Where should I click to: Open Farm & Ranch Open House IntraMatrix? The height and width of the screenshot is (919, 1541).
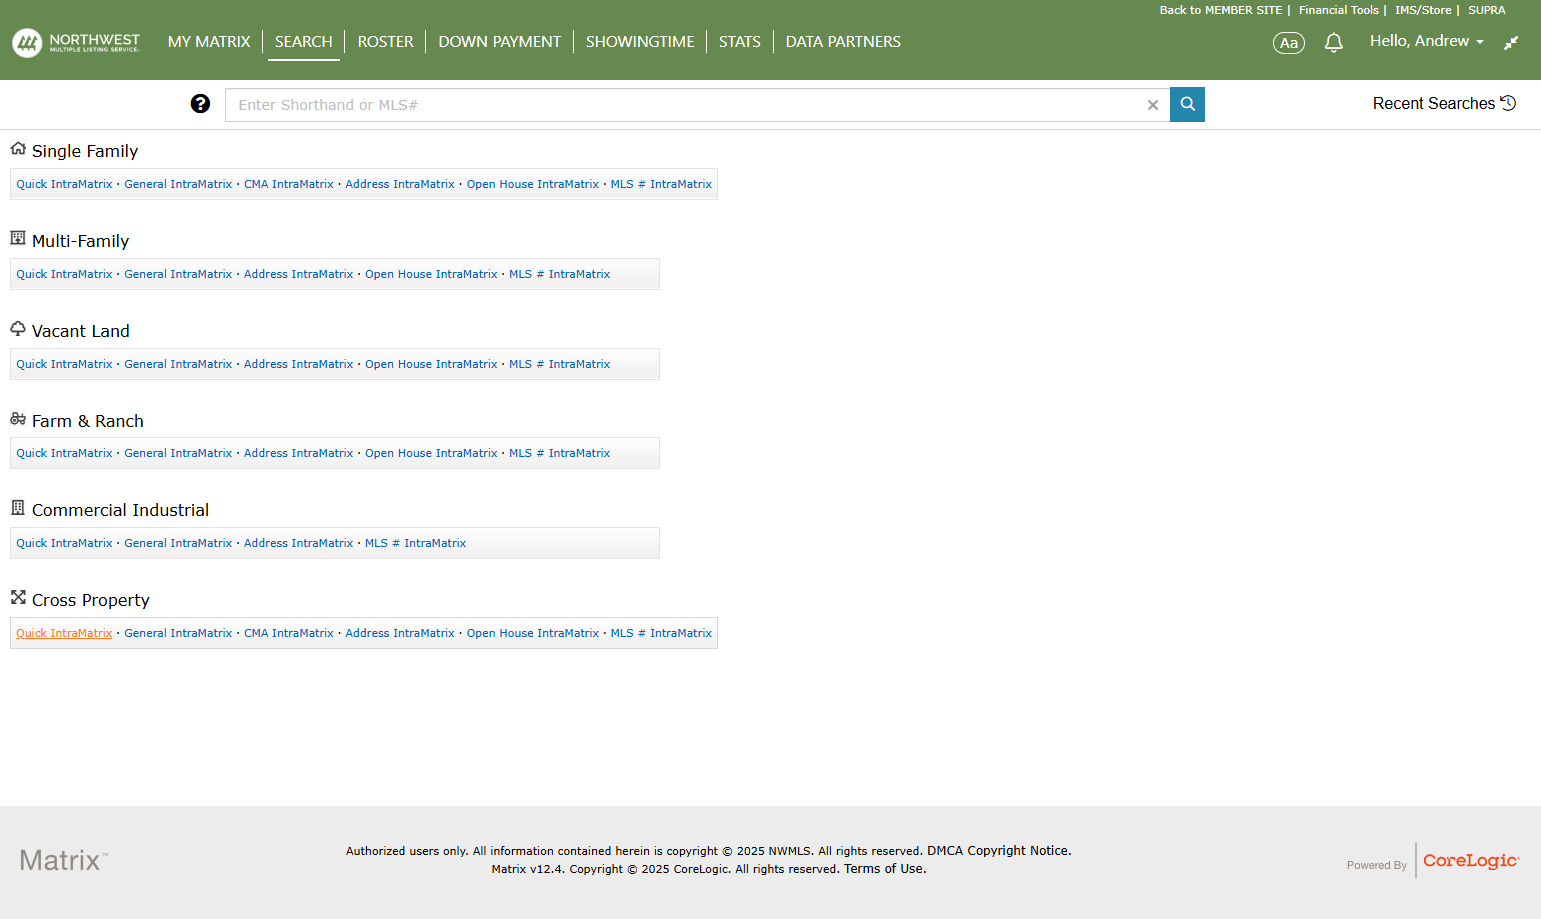point(431,453)
